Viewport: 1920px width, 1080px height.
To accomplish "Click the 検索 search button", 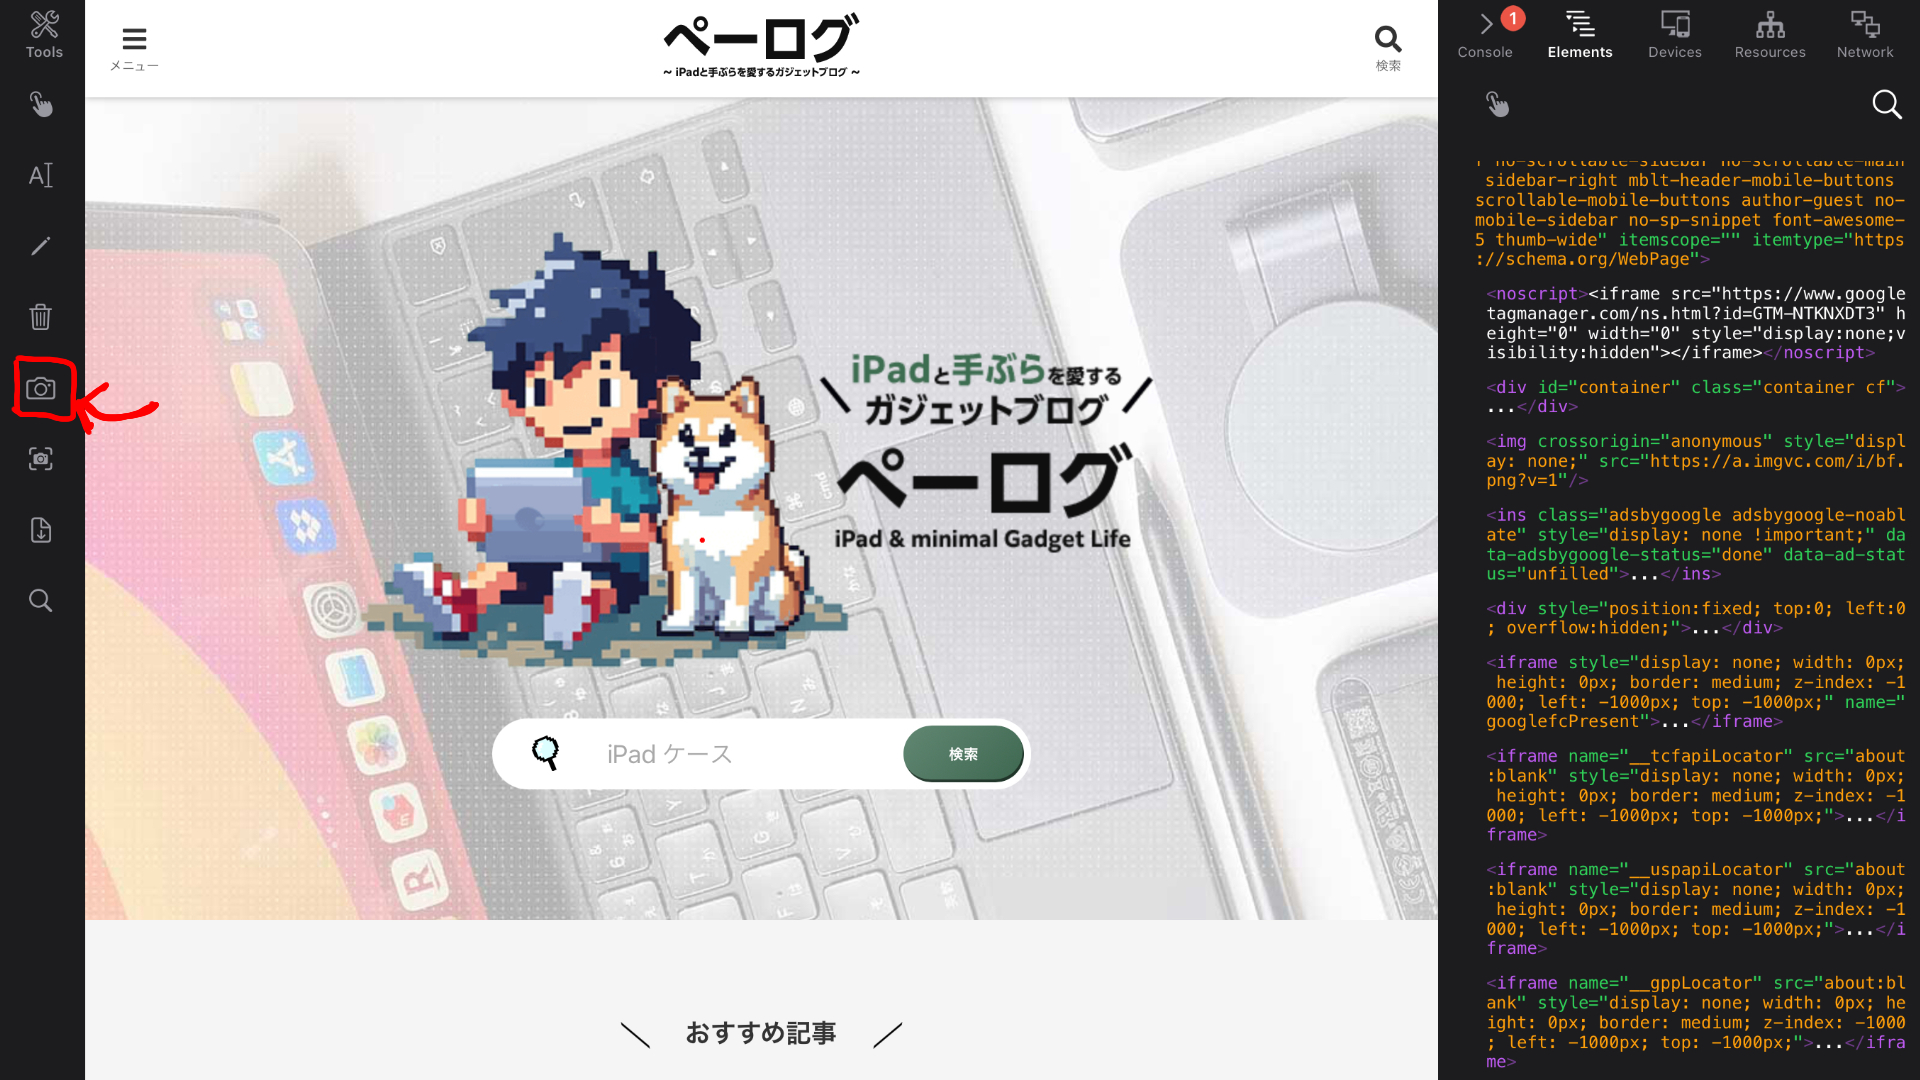I will [x=964, y=754].
